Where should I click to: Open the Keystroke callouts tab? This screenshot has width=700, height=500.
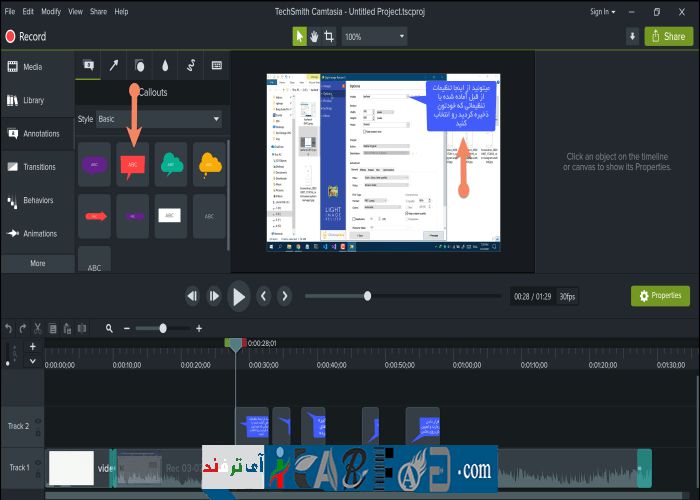[216, 66]
